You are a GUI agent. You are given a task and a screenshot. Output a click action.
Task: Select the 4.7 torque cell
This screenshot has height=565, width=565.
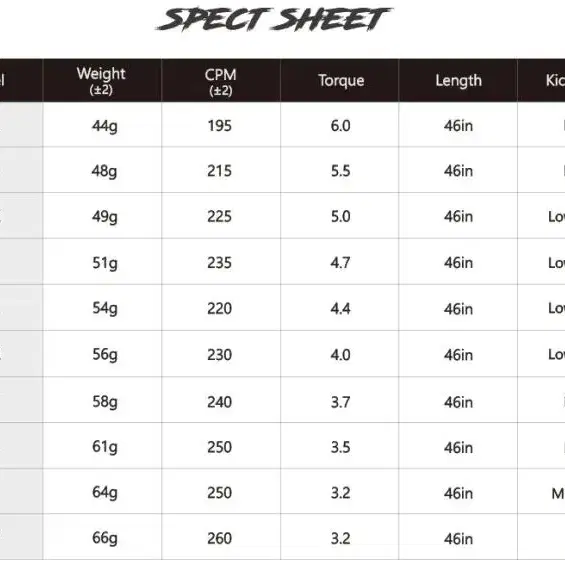click(341, 263)
